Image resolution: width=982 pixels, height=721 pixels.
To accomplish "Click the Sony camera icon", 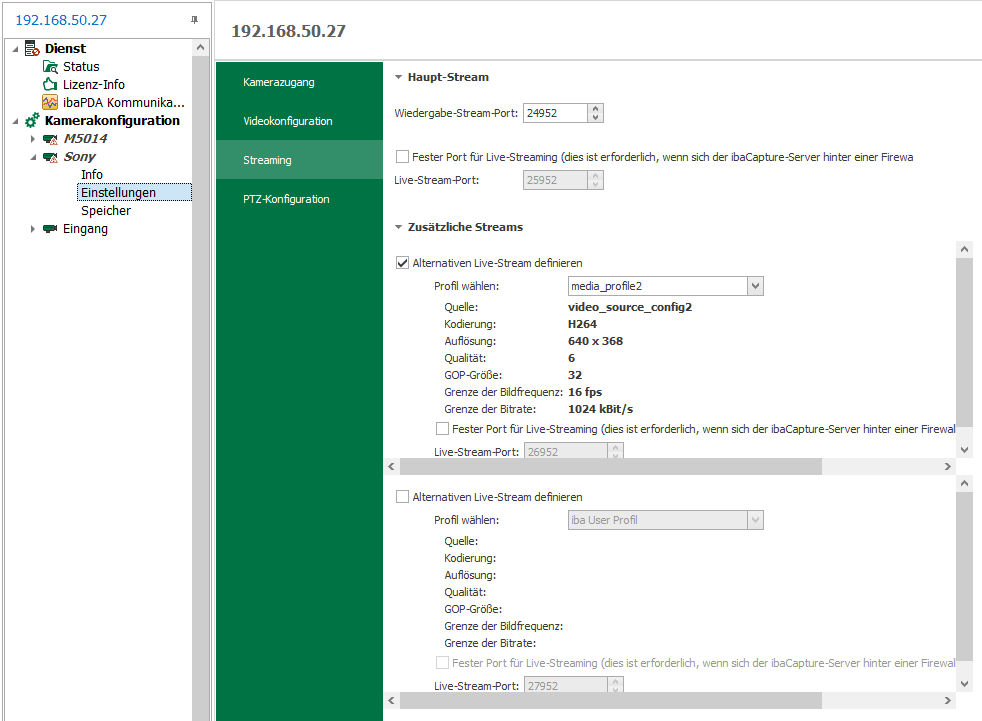I will [50, 157].
